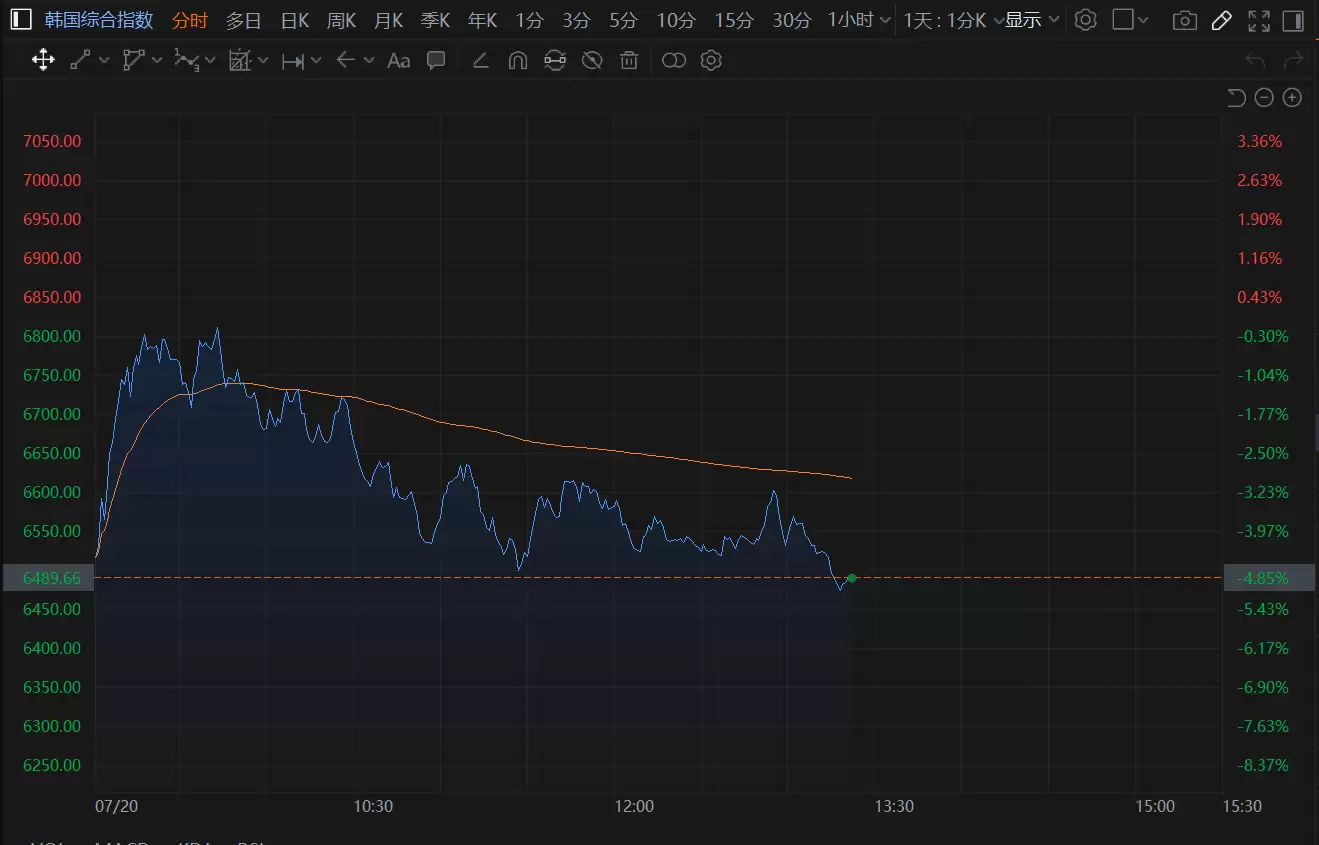Switch to the 日K tab
This screenshot has height=845, width=1319.
tap(295, 20)
